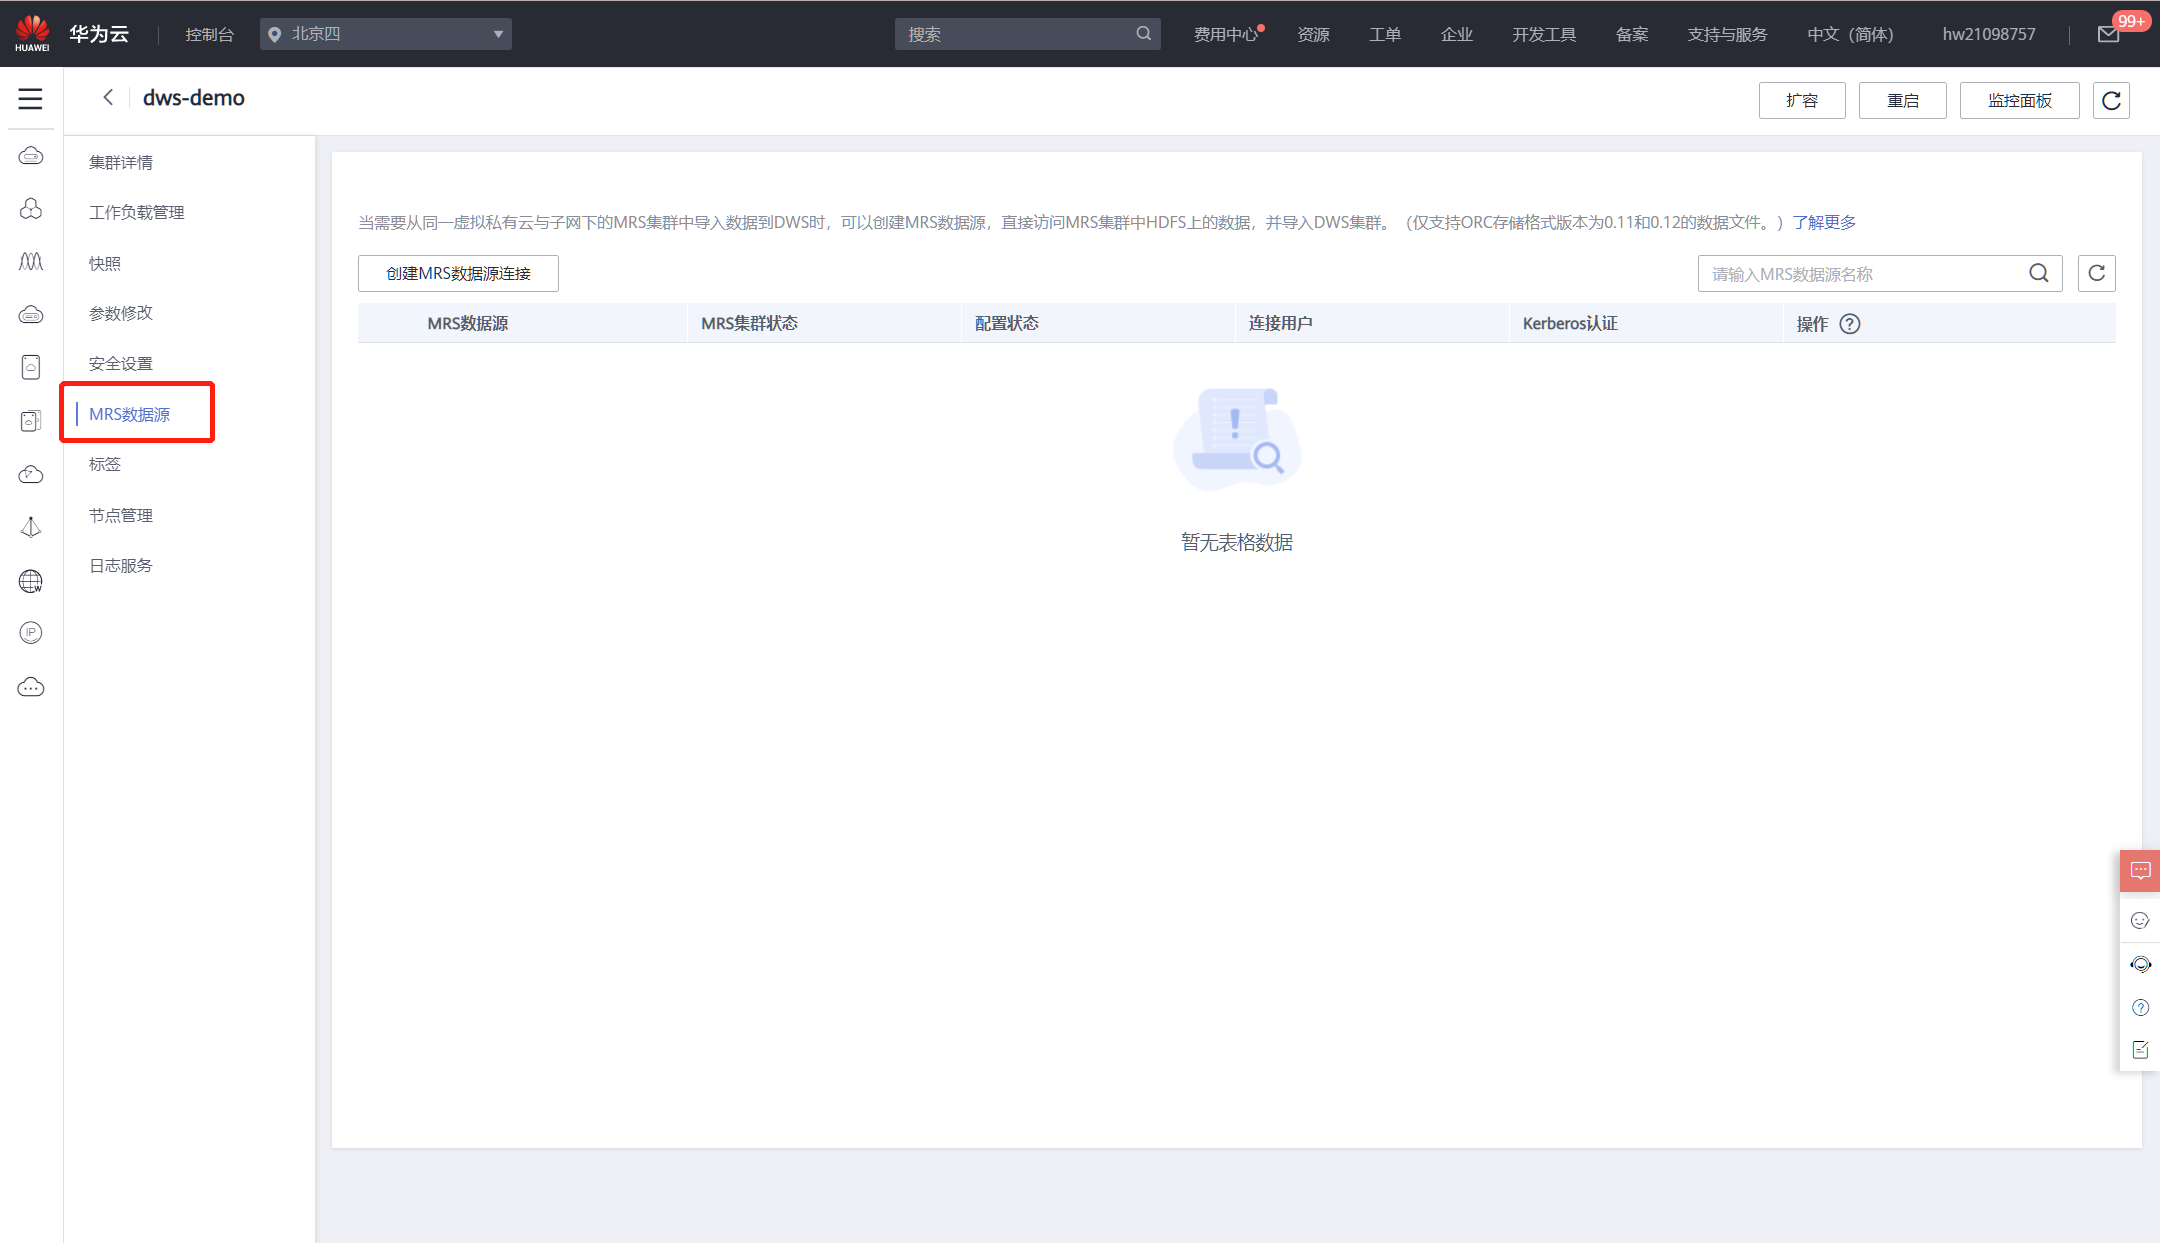Open the customer service headset icon
This screenshot has width=2160, height=1243.
click(x=2140, y=964)
